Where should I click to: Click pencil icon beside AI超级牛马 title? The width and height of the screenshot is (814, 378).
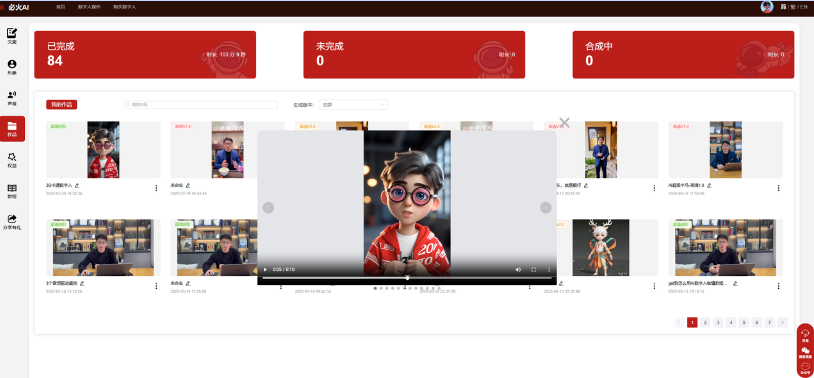point(710,185)
